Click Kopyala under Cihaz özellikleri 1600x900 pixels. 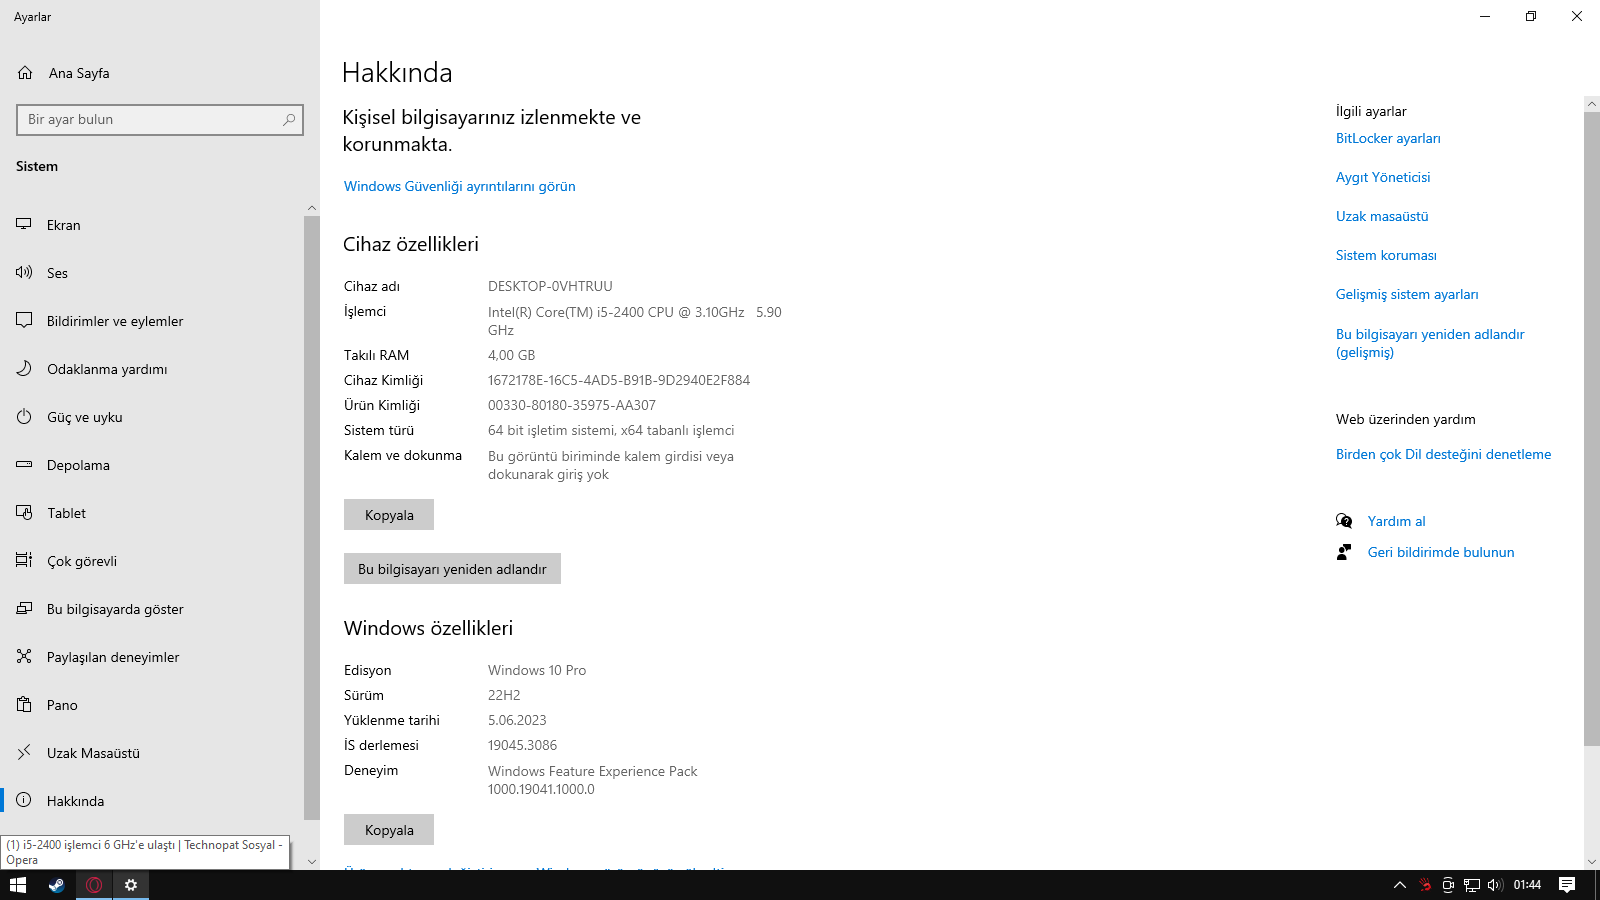389,515
